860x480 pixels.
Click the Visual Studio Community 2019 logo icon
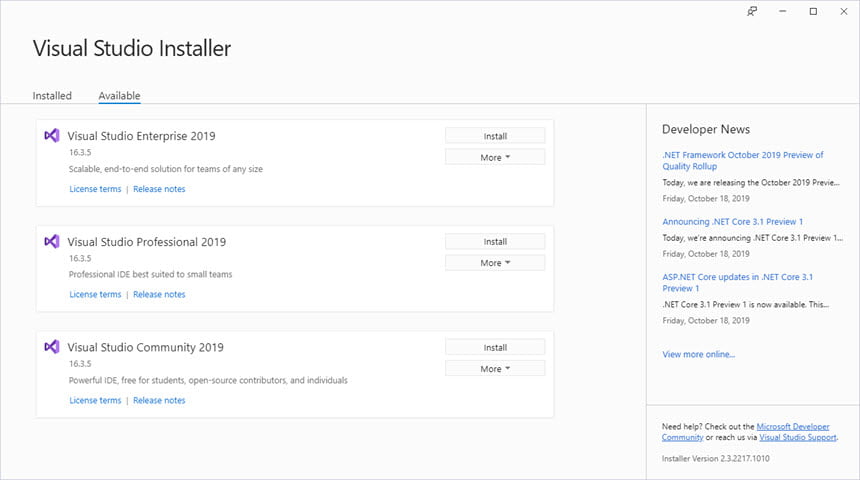(x=52, y=347)
